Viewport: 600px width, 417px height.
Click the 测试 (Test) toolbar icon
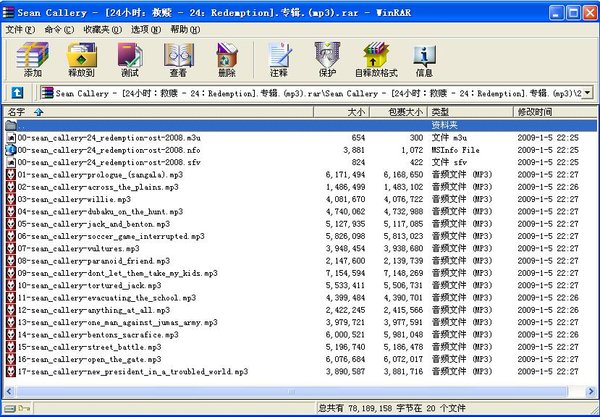point(130,60)
